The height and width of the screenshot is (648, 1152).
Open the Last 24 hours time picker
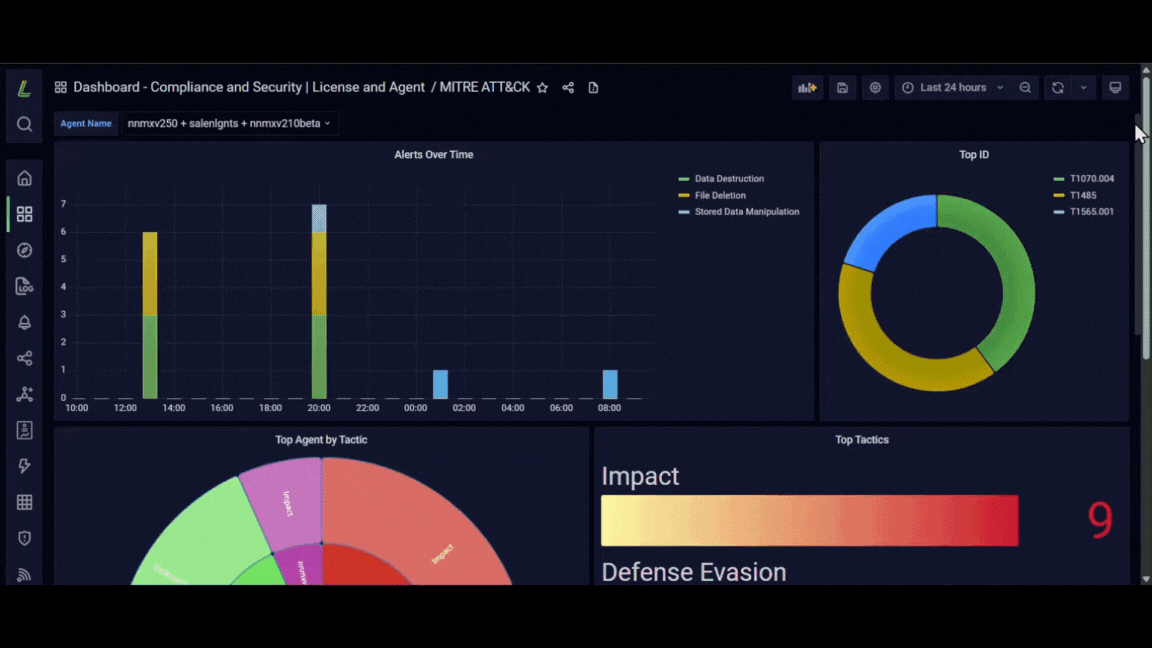click(x=952, y=87)
